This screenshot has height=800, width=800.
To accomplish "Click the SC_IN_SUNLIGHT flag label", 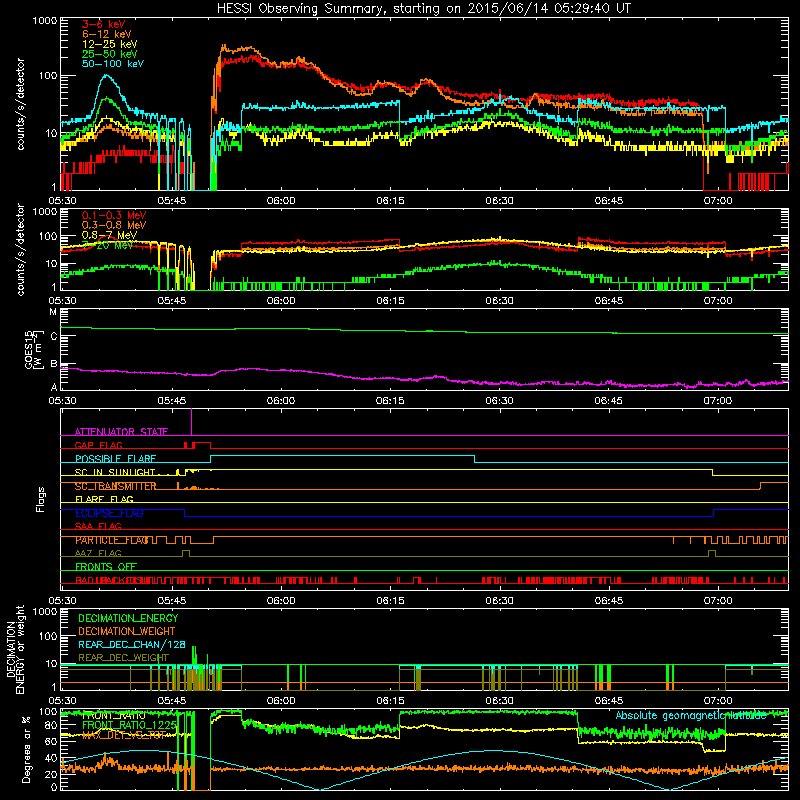I will tap(115, 472).
